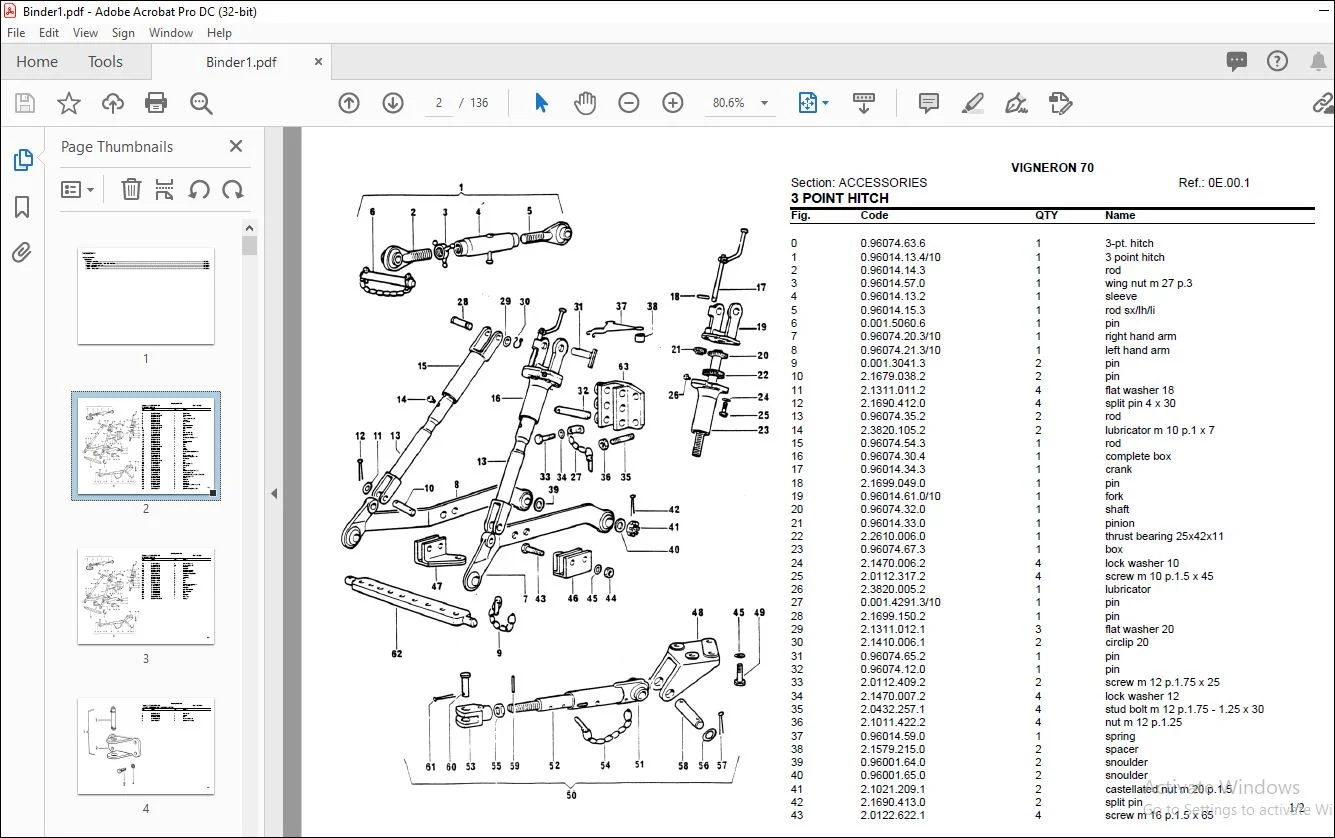Viewport: 1335px width, 838px height.
Task: Close the Page Thumbnails panel
Action: [236, 146]
